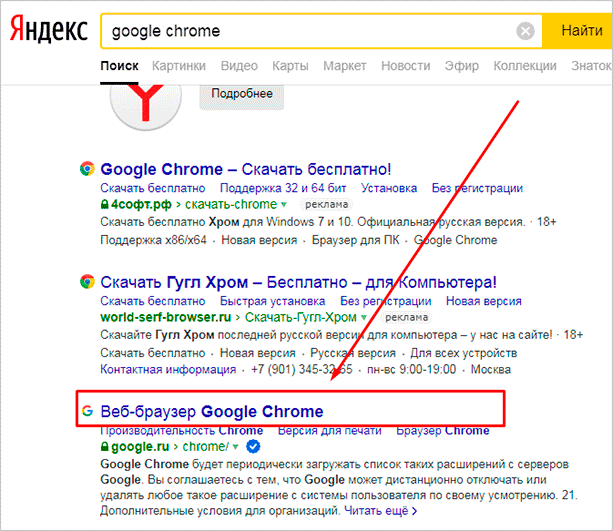Screen dimensions: 613x531
Task: Select the Новости tab
Action: [406, 66]
